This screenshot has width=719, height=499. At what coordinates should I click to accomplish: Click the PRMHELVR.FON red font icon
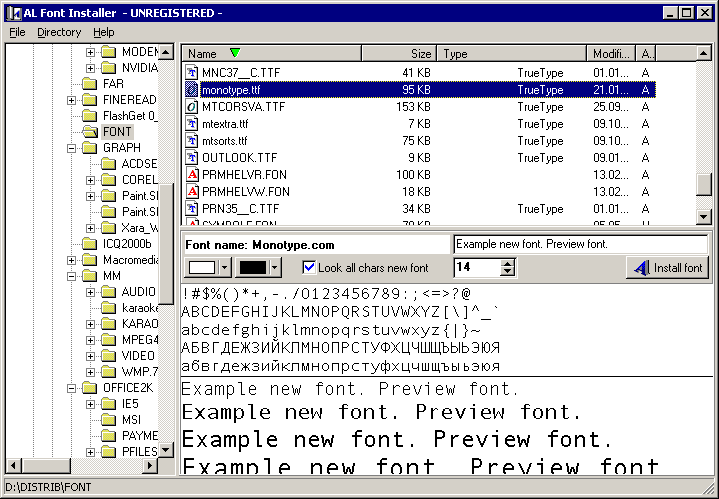click(x=191, y=174)
